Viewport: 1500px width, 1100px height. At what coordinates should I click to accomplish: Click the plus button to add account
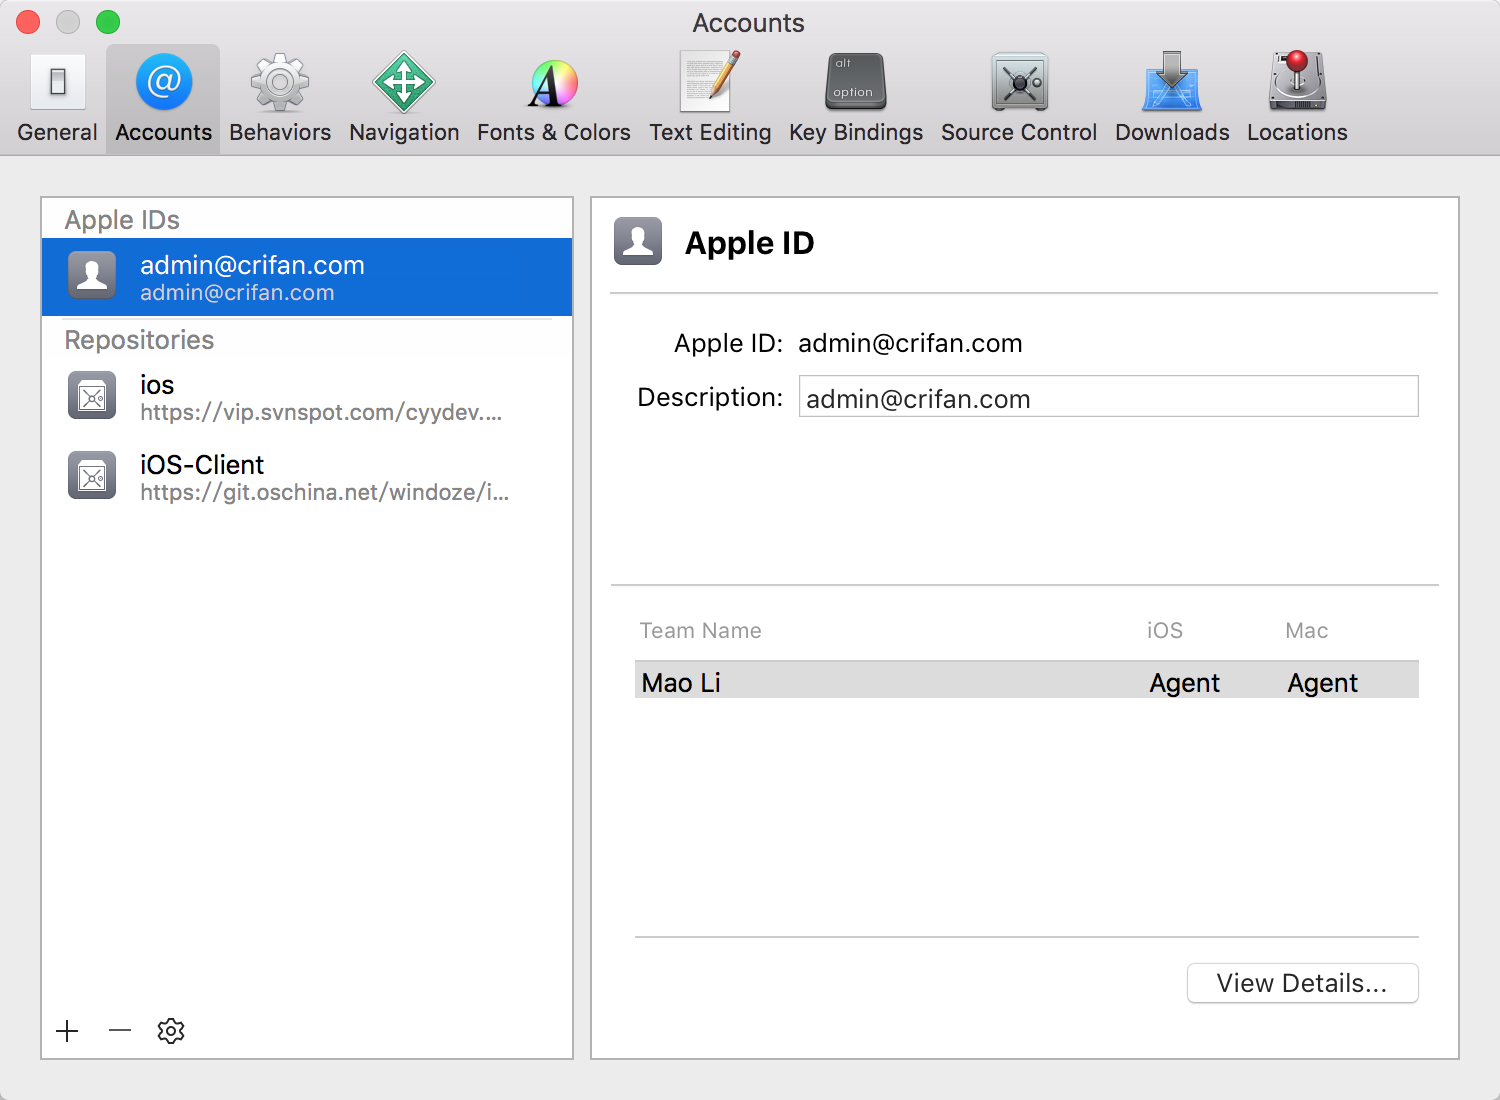pyautogui.click(x=67, y=1031)
